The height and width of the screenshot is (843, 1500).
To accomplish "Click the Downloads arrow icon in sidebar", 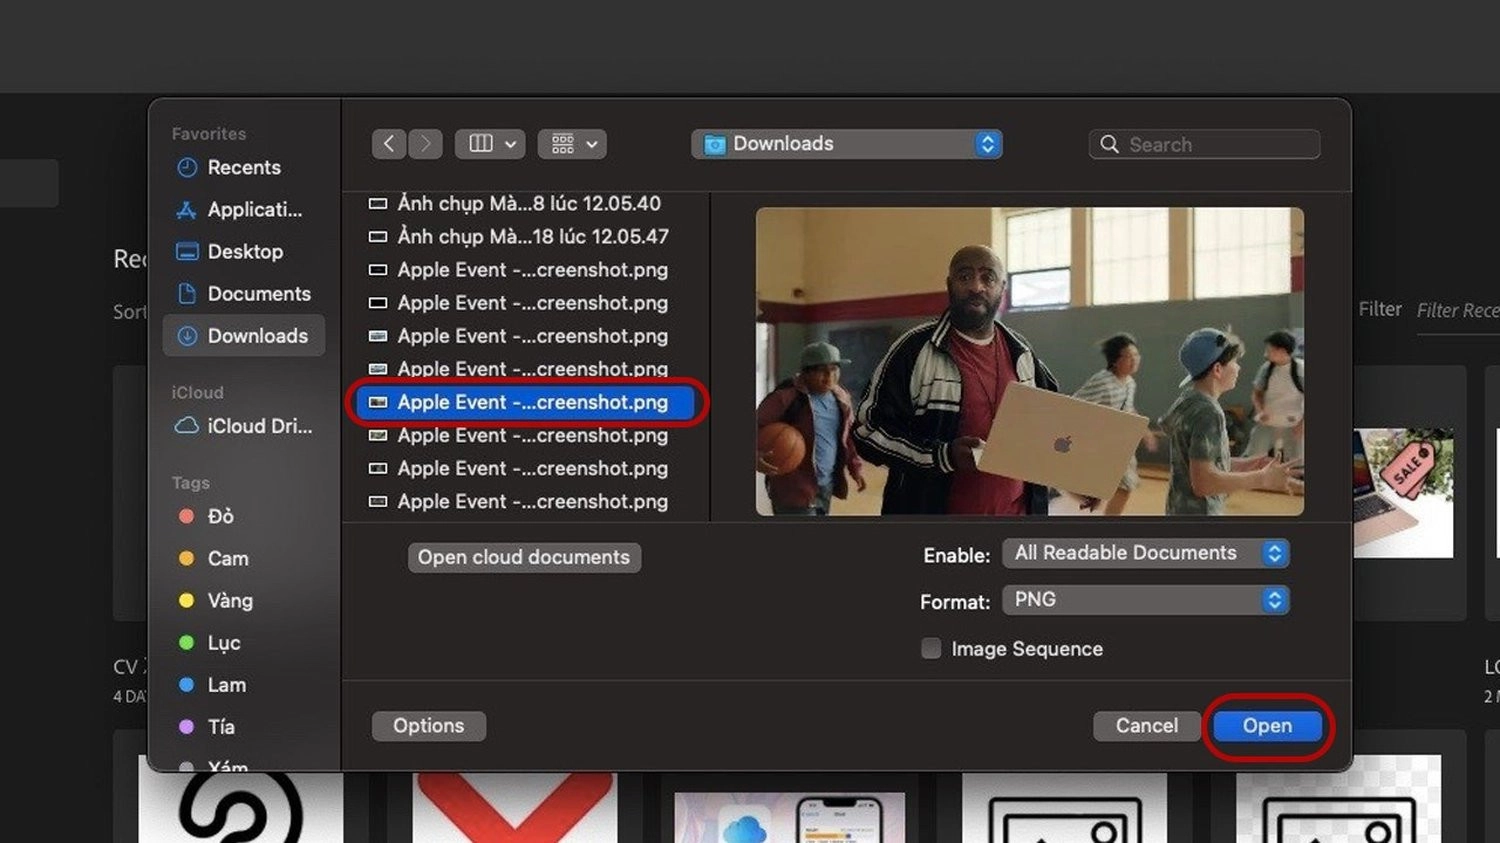I will point(187,336).
